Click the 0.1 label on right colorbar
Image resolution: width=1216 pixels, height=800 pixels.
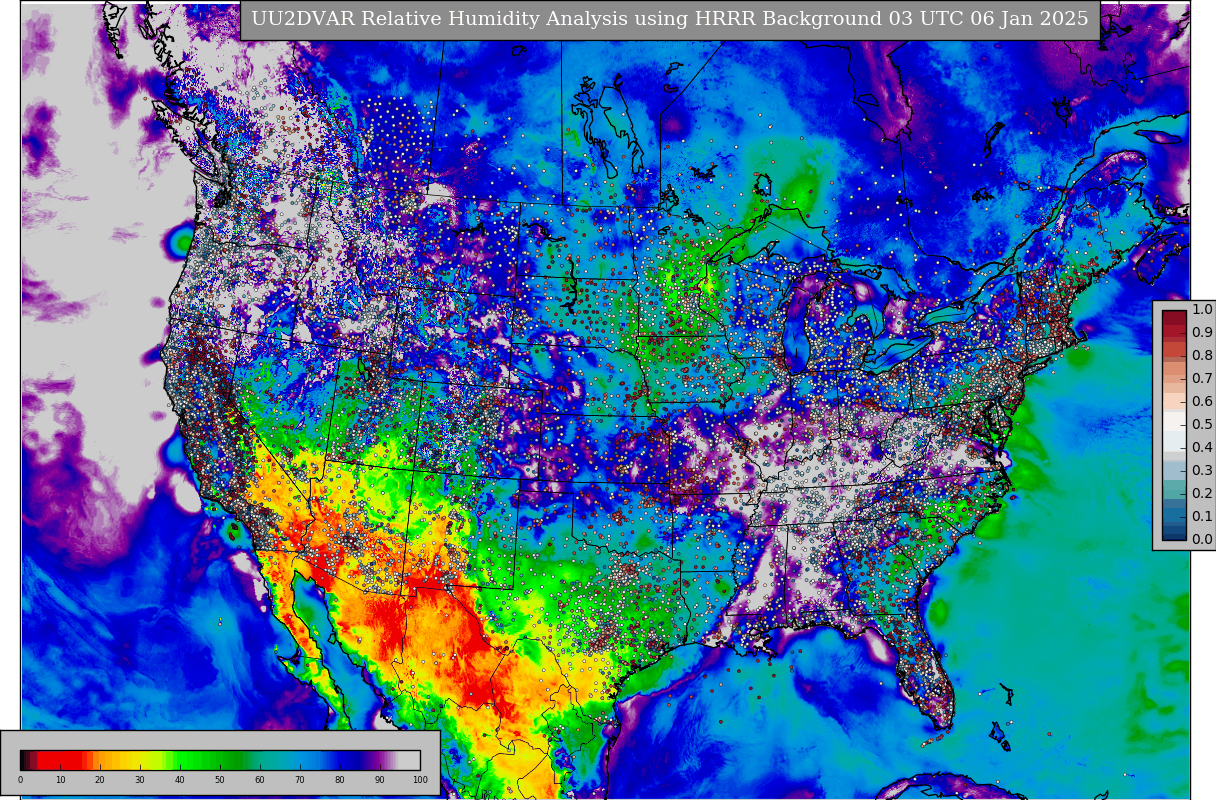click(1202, 517)
